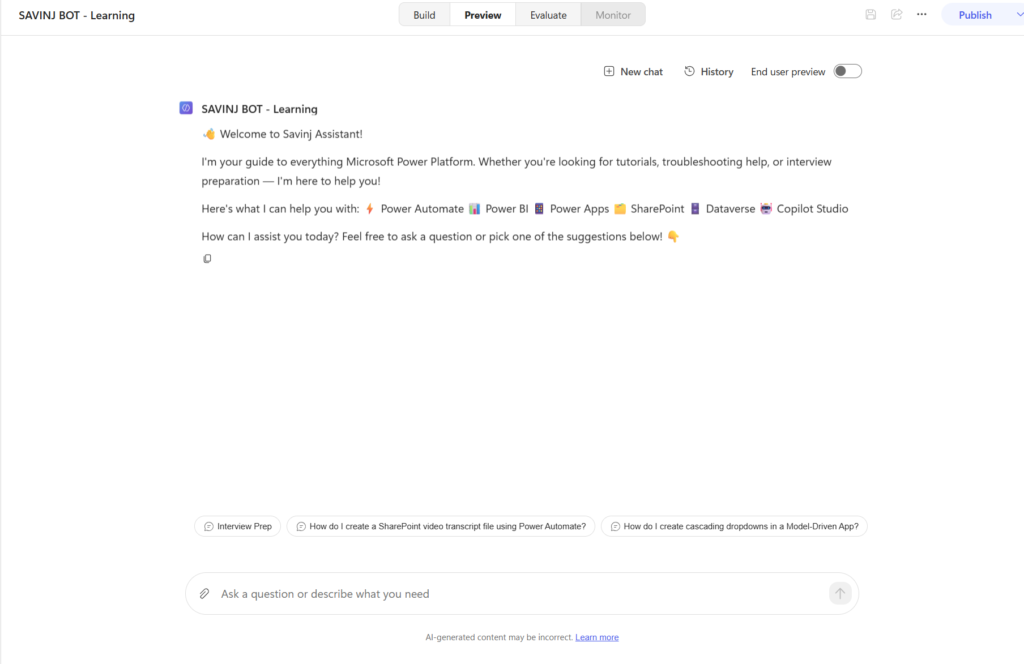Click the save icon in top bar
This screenshot has height=664, width=1024.
point(871,14)
